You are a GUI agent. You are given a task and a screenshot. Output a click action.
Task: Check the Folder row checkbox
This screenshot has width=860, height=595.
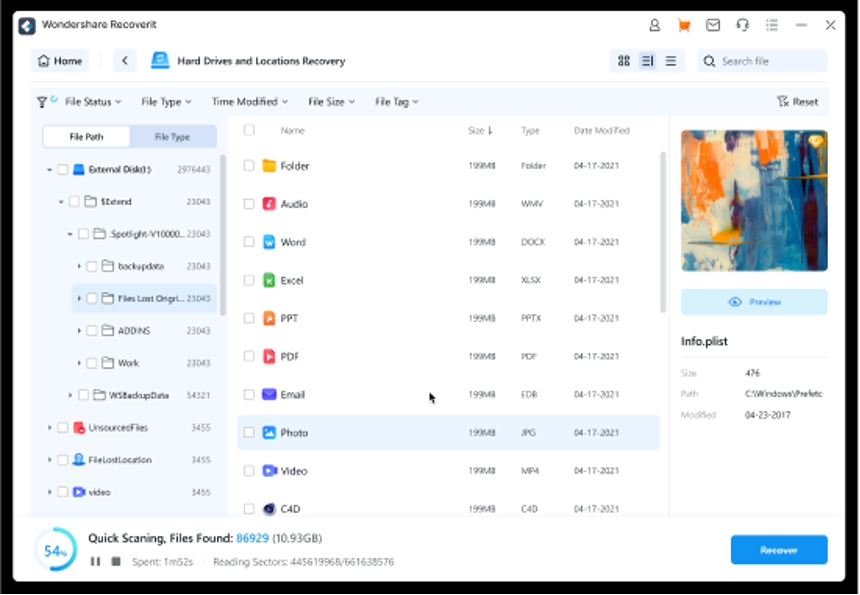click(x=249, y=166)
